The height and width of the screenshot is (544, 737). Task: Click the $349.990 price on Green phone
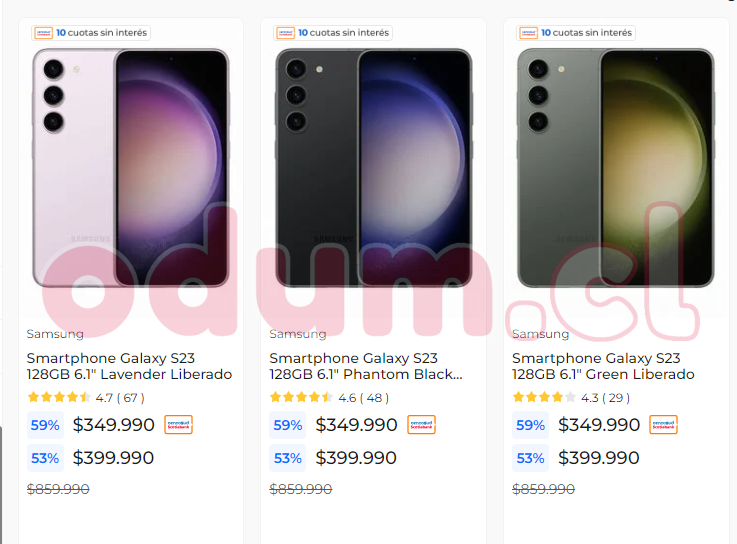click(599, 425)
